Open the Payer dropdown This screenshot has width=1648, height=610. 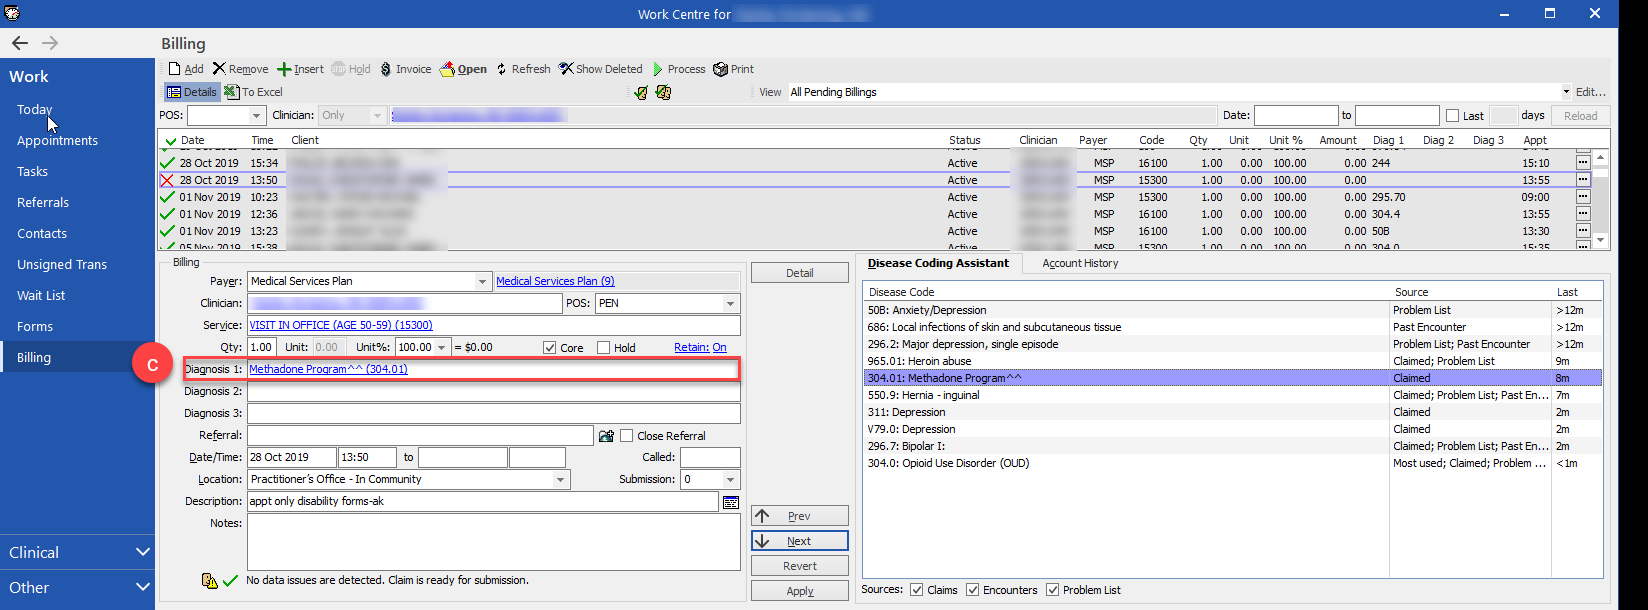pos(483,282)
